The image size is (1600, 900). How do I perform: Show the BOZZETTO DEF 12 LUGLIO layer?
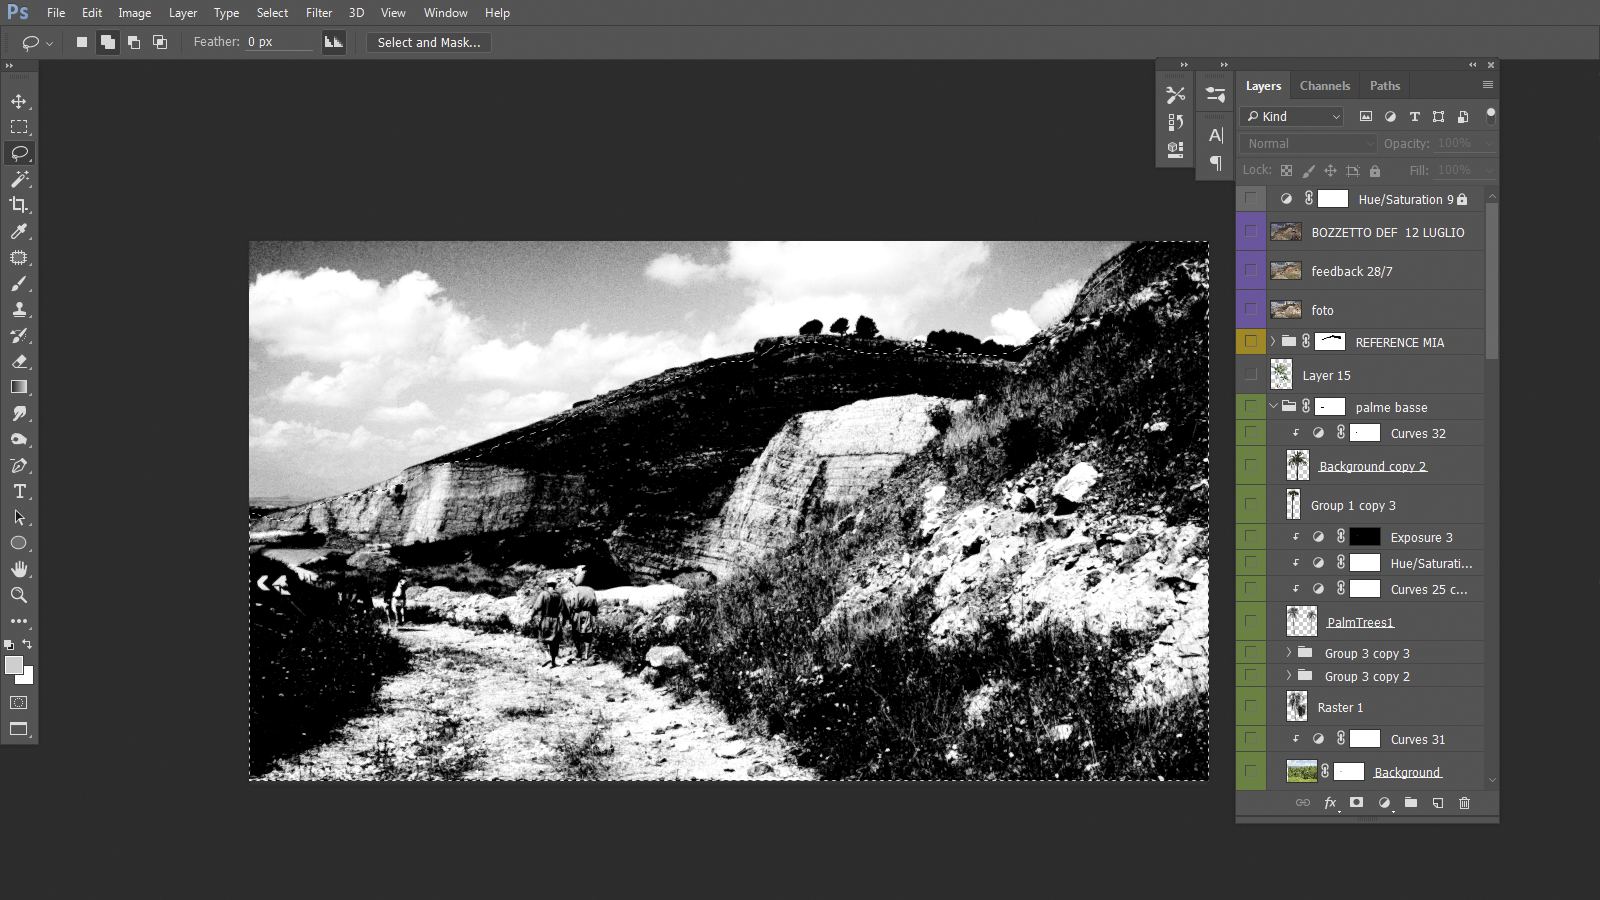[x=1251, y=232]
